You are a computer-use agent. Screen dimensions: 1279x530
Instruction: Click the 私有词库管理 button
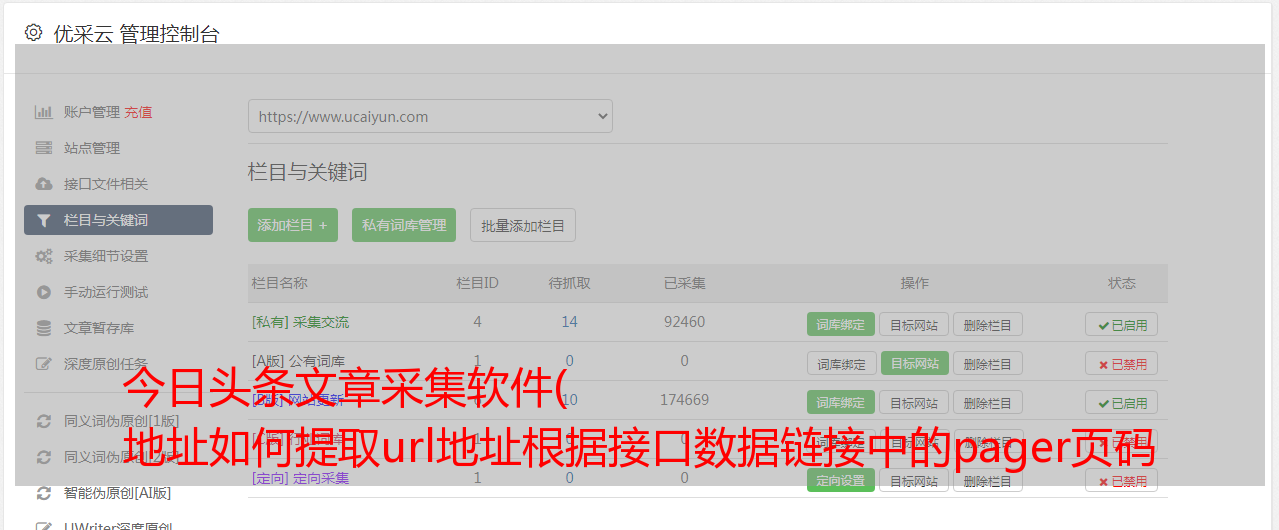tap(404, 225)
